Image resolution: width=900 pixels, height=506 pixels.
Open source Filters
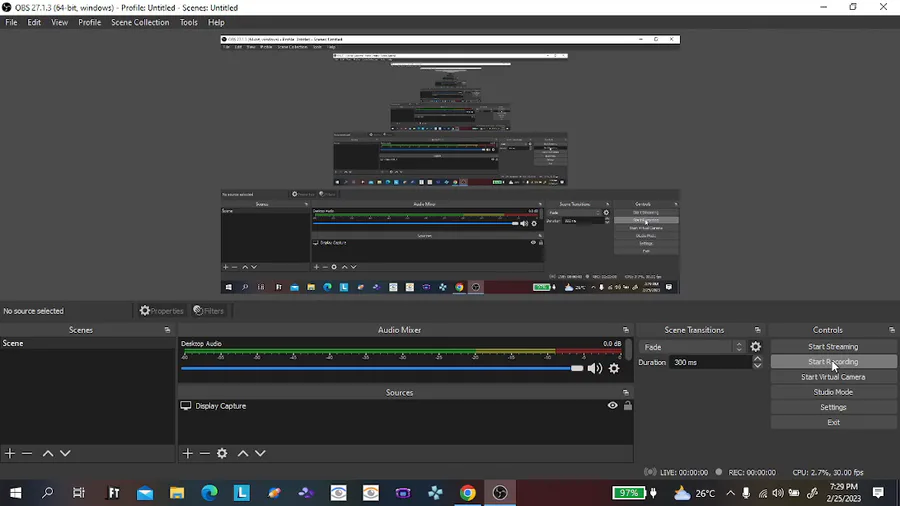coord(209,310)
